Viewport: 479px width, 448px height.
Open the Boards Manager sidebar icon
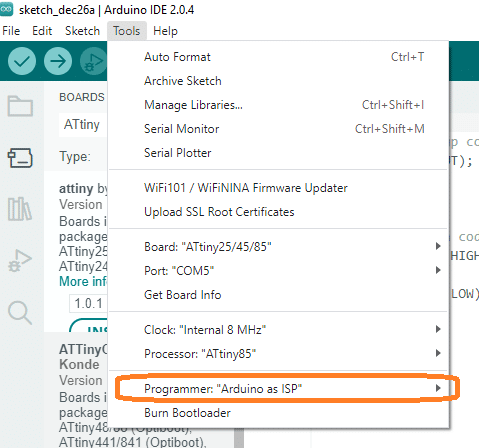coord(20,158)
